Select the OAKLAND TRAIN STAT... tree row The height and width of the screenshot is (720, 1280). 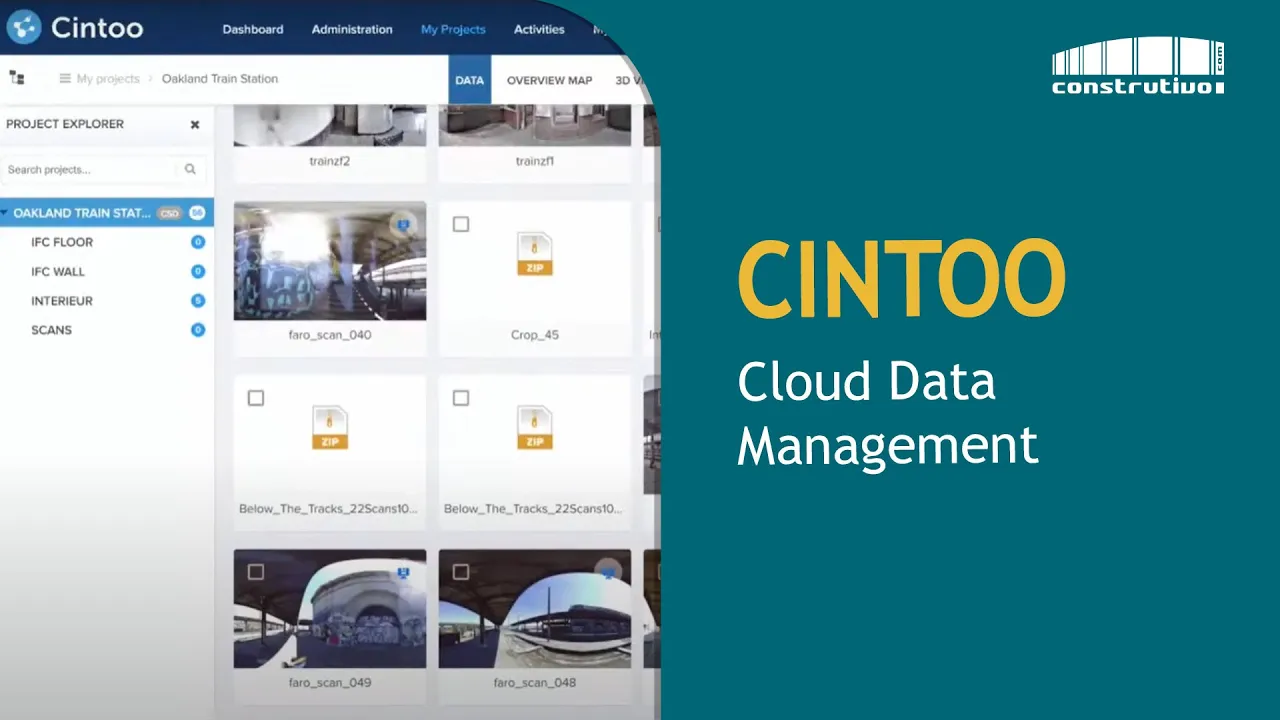coord(107,213)
